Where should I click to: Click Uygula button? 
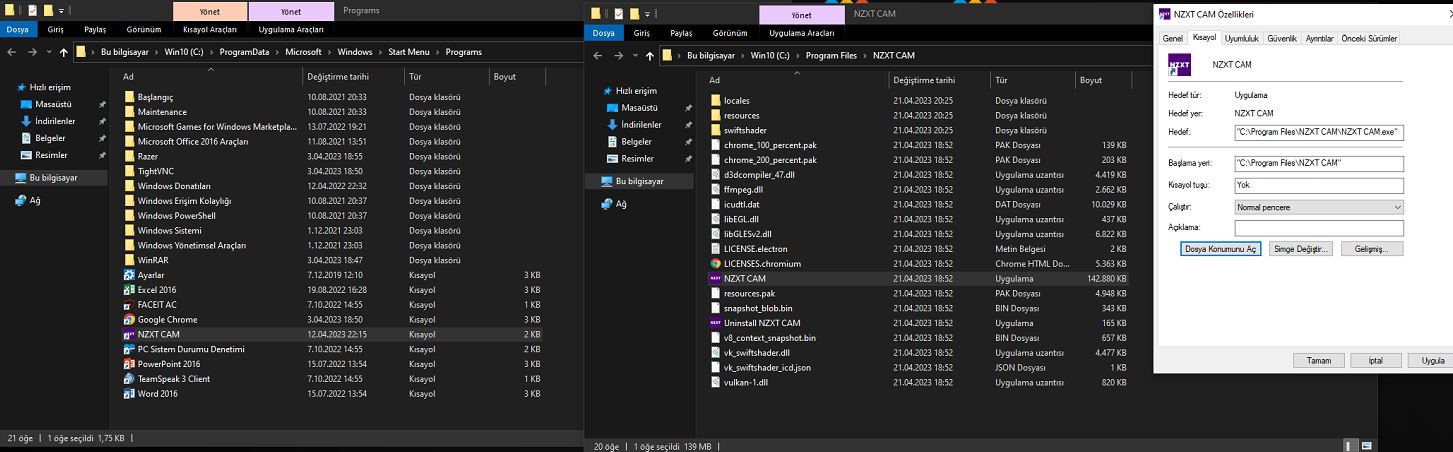(x=1431, y=360)
